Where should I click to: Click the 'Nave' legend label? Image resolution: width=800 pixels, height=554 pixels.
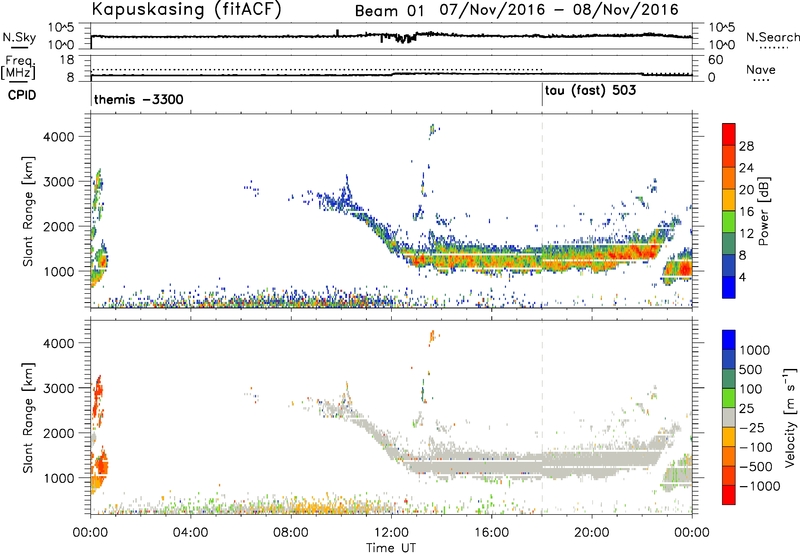pyautogui.click(x=761, y=69)
